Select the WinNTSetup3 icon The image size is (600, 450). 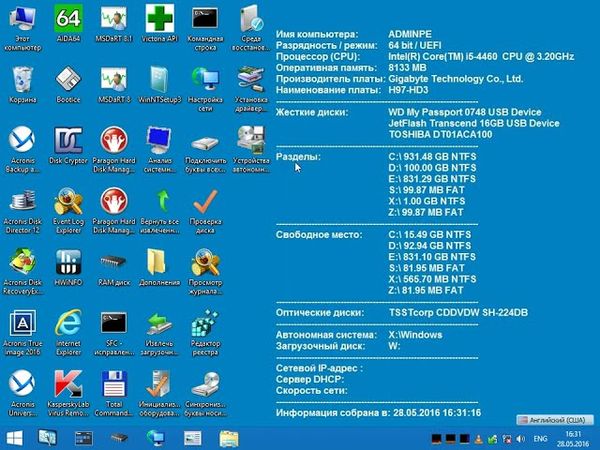pyautogui.click(x=160, y=84)
